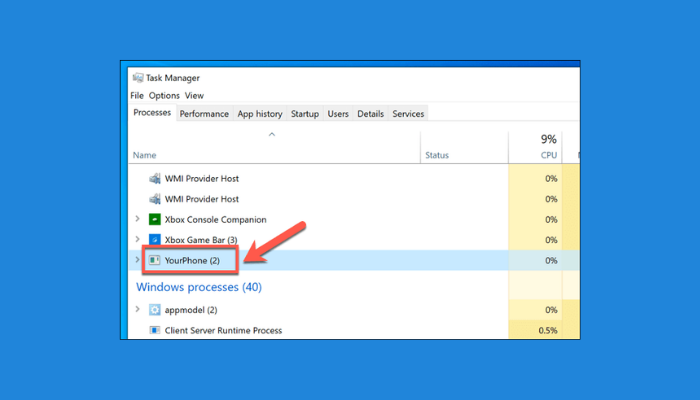Switch to the Startup tab
700x400 pixels.
coord(305,114)
